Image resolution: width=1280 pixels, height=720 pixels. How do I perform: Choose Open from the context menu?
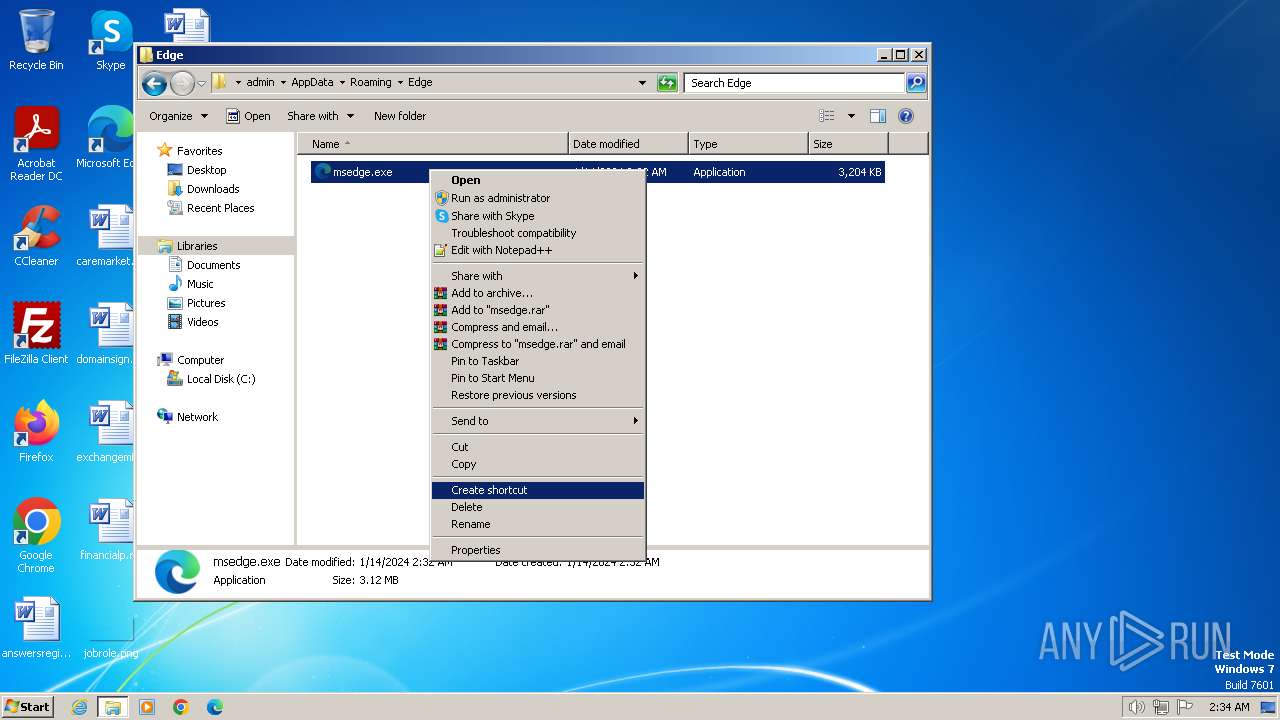pos(538,180)
